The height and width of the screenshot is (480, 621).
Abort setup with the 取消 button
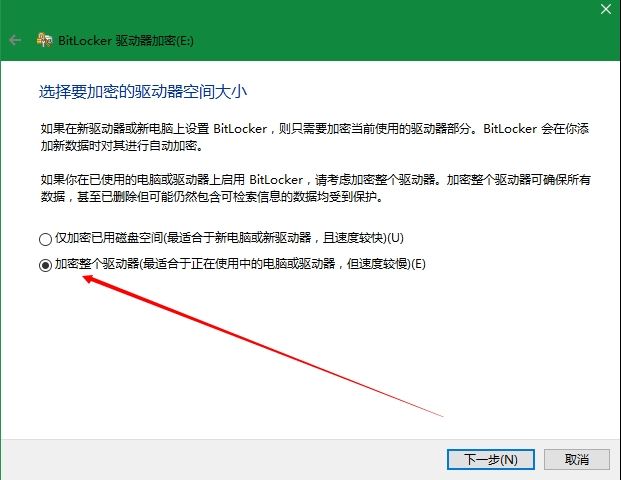pos(577,459)
